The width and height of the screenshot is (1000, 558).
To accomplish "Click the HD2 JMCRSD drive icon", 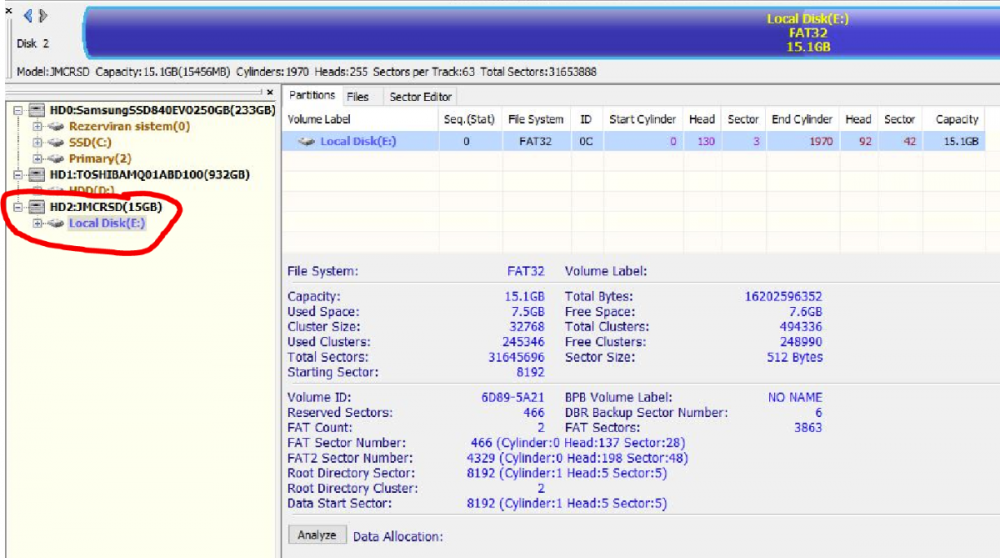I will tap(37, 207).
